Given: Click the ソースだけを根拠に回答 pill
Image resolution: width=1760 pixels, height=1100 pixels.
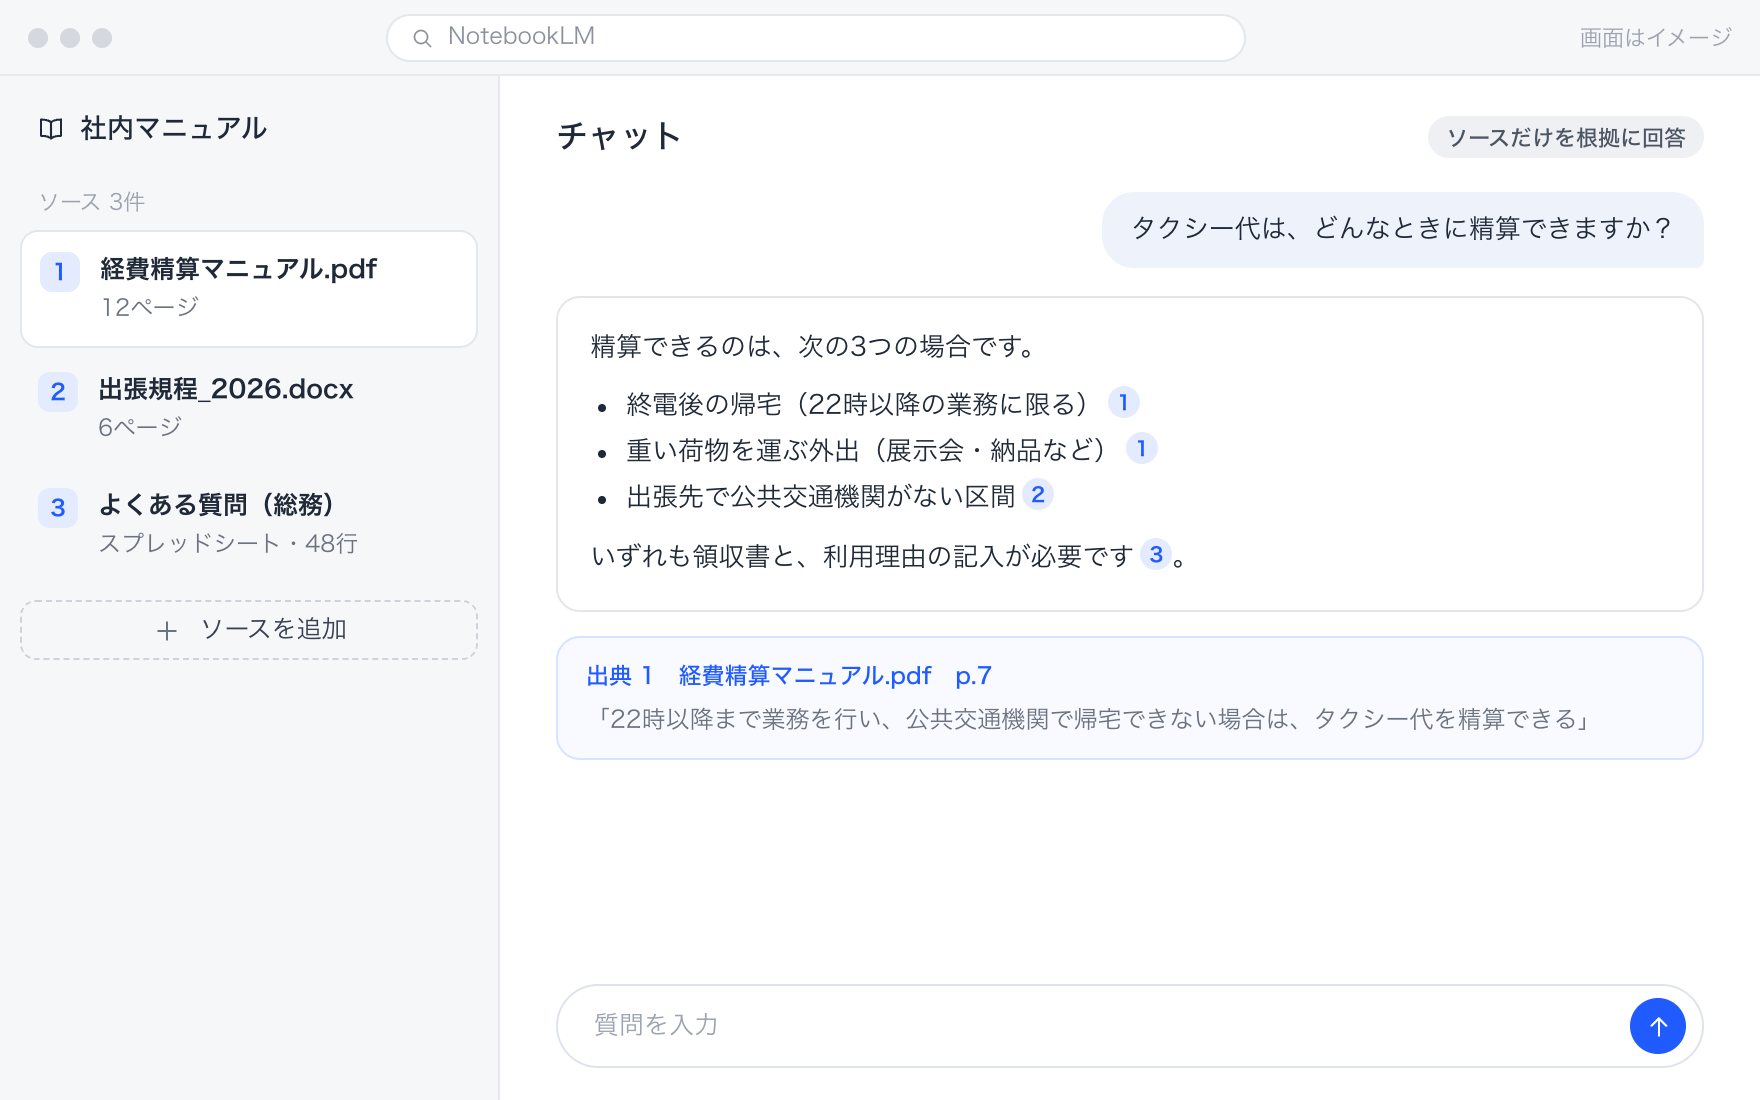Looking at the screenshot, I should point(1565,137).
